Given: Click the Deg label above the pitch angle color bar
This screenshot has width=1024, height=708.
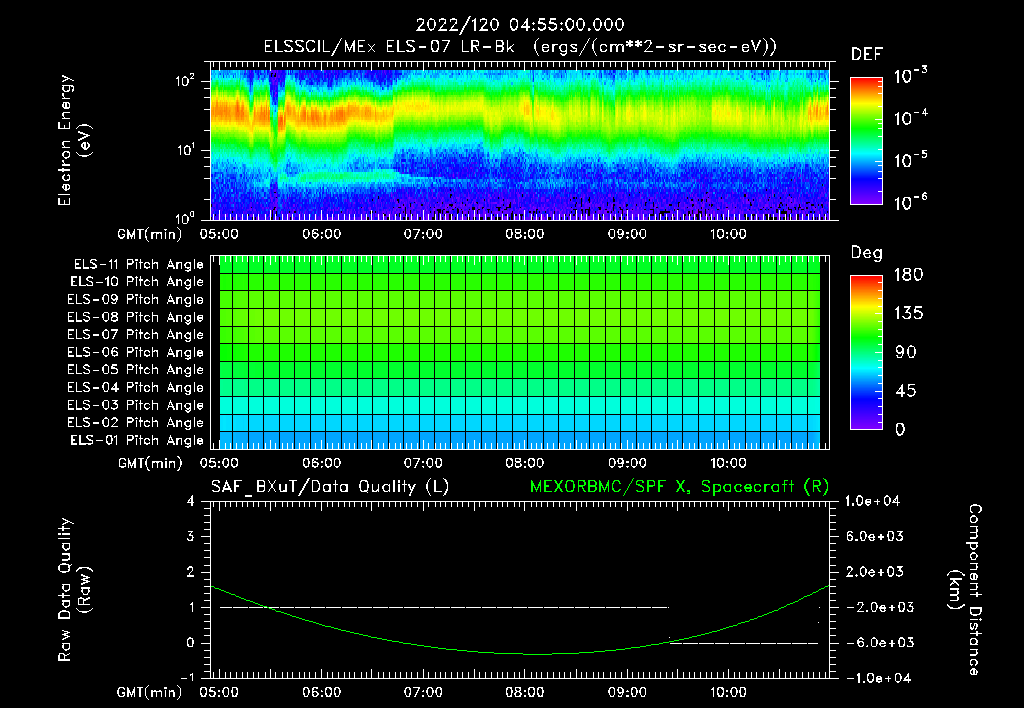Looking at the screenshot, I should pyautogui.click(x=867, y=253).
